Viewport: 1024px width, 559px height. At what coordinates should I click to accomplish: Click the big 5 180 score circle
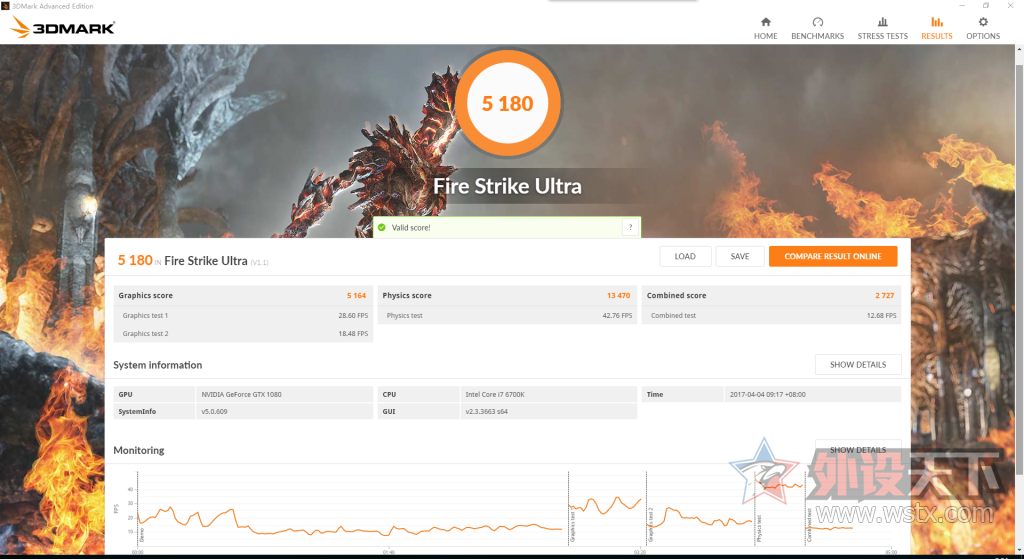(x=507, y=103)
